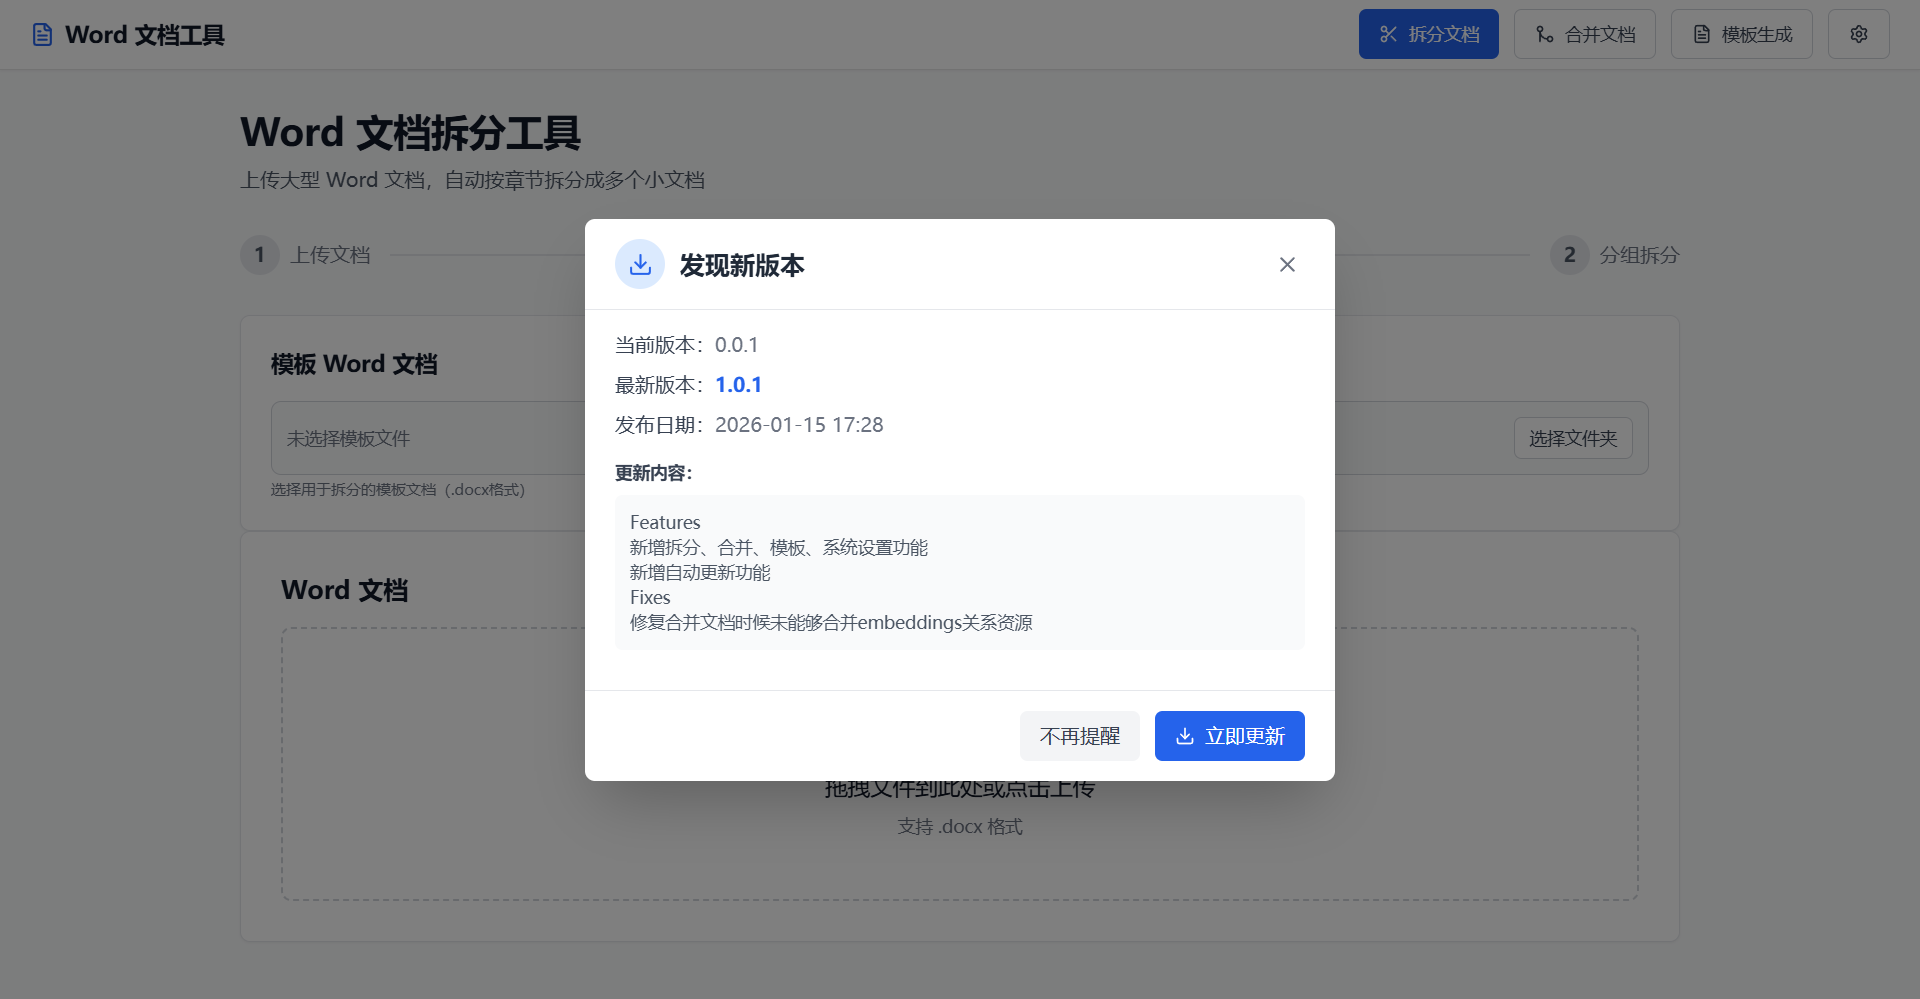Select step 2 分组拆分 indicator

pyautogui.click(x=1569, y=255)
